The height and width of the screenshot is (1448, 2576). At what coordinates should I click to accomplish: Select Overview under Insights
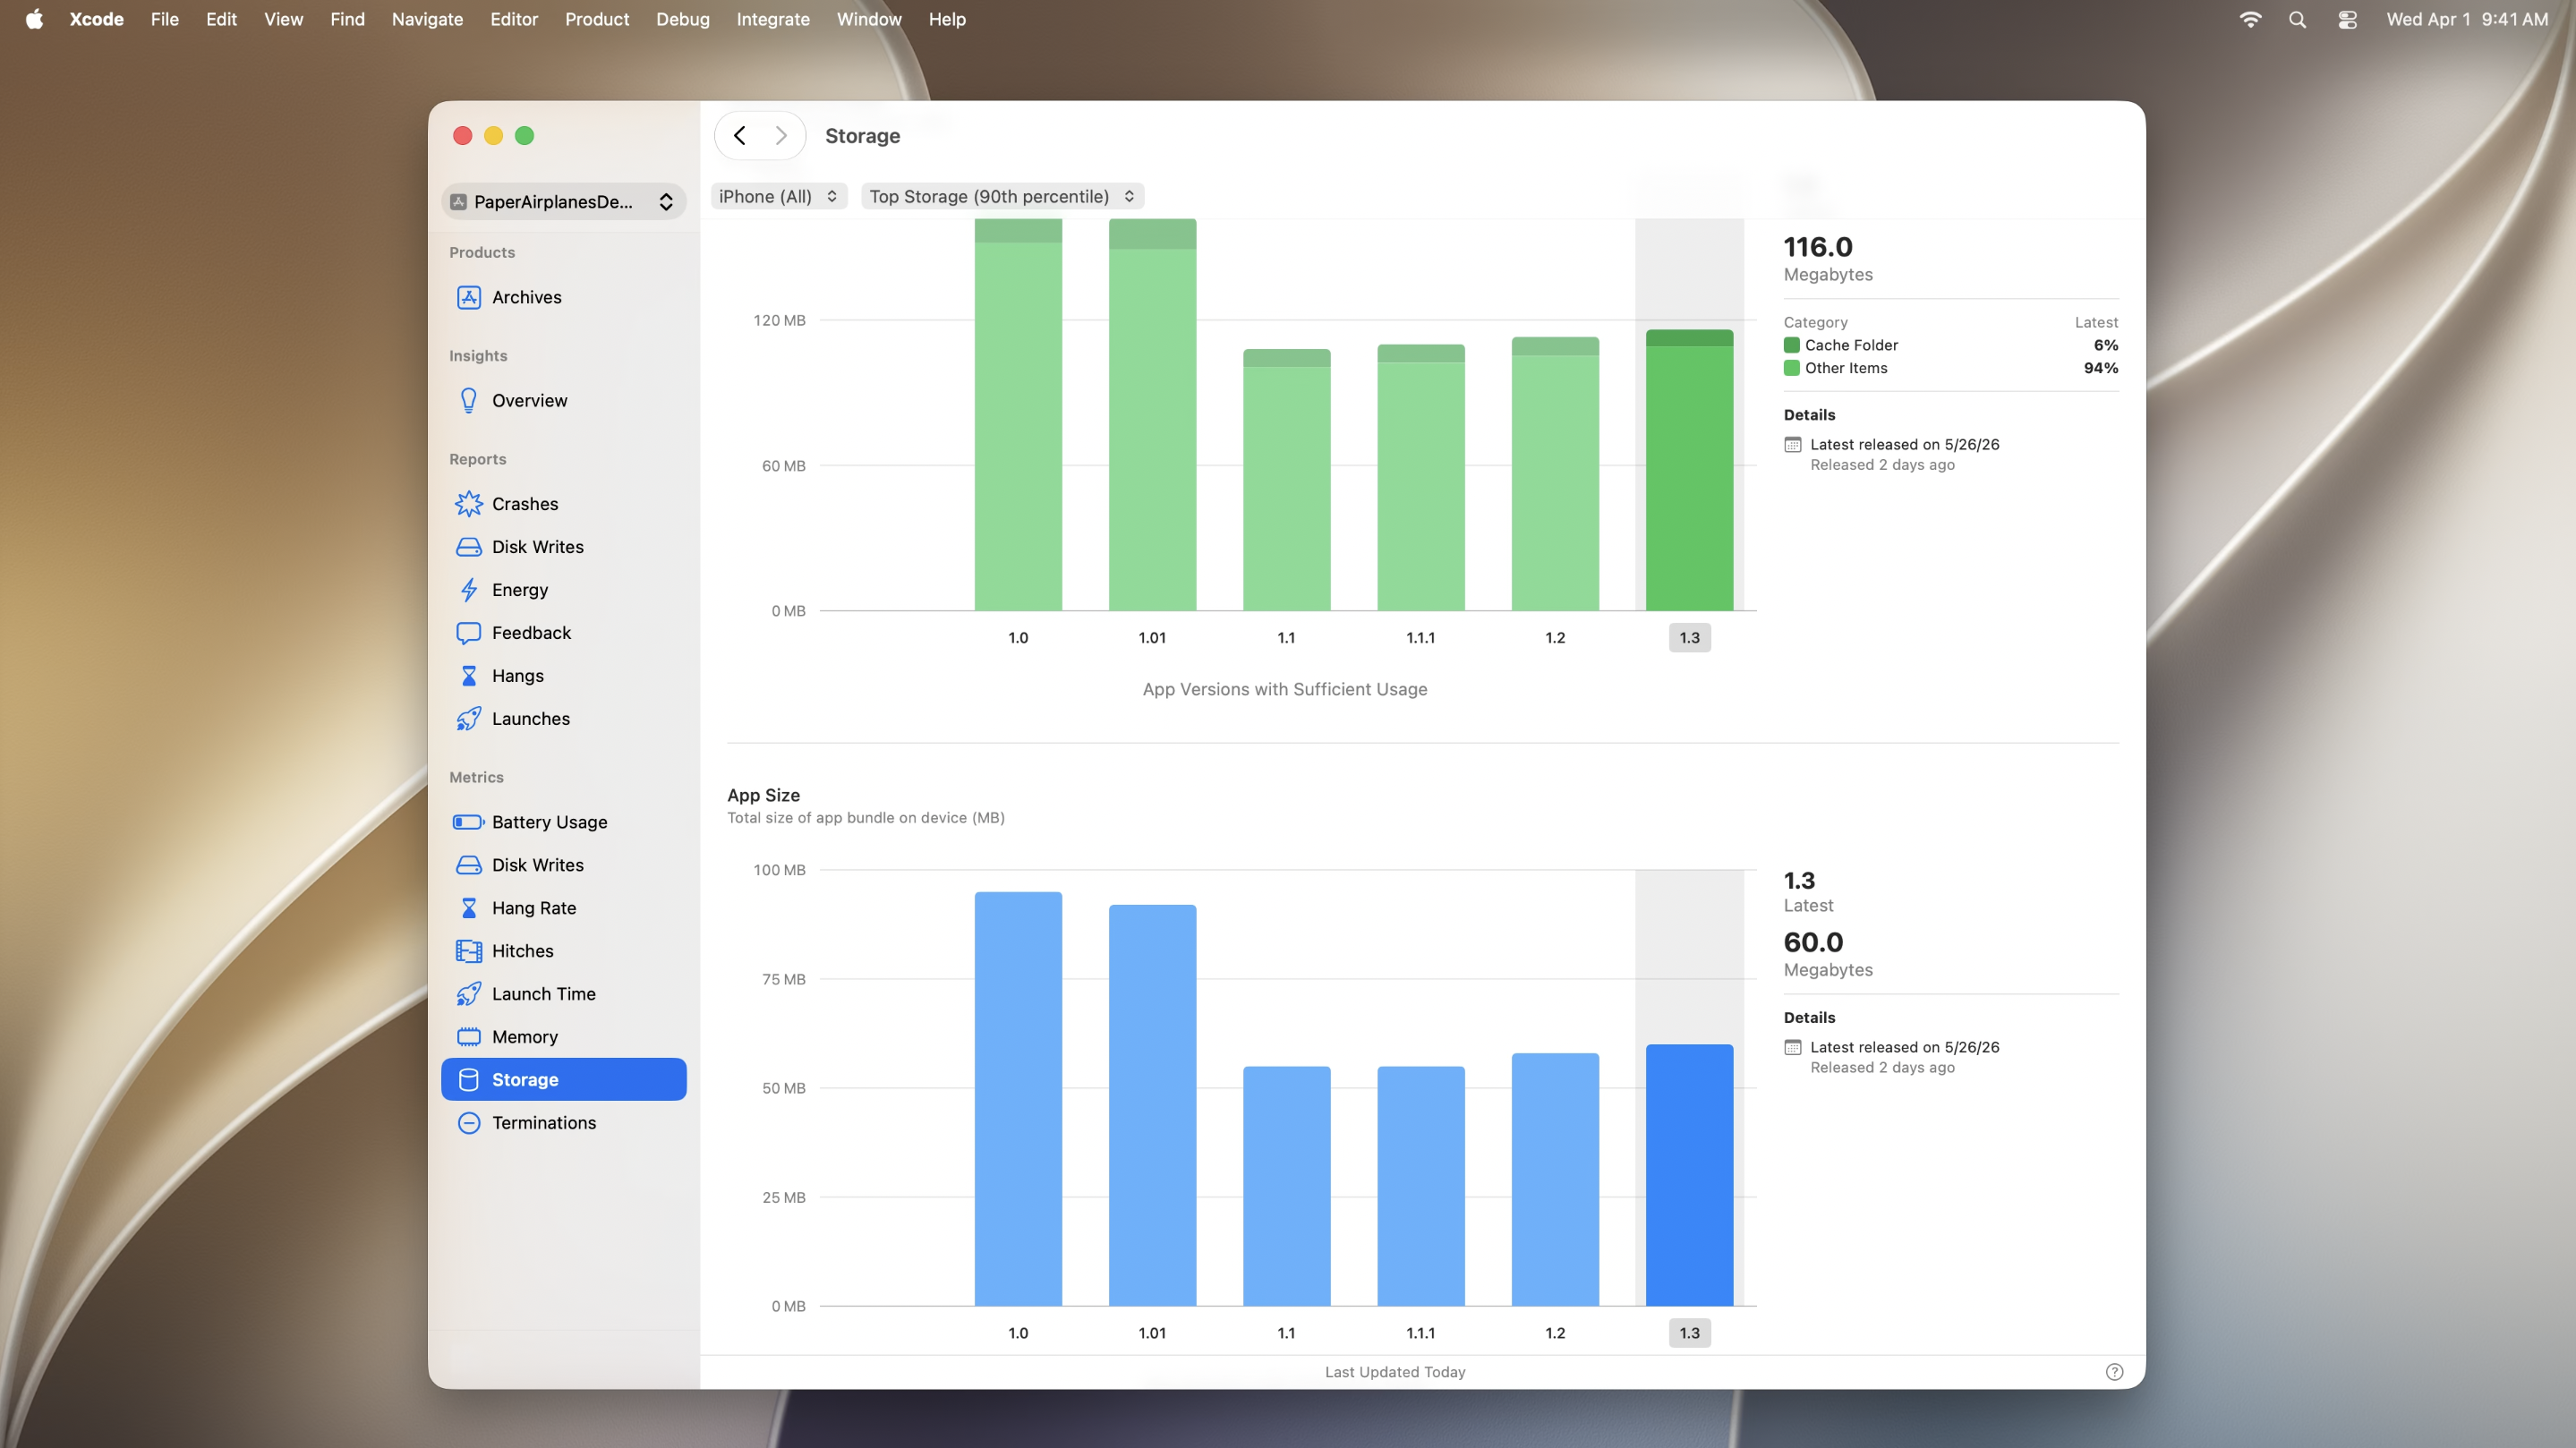[x=563, y=400]
